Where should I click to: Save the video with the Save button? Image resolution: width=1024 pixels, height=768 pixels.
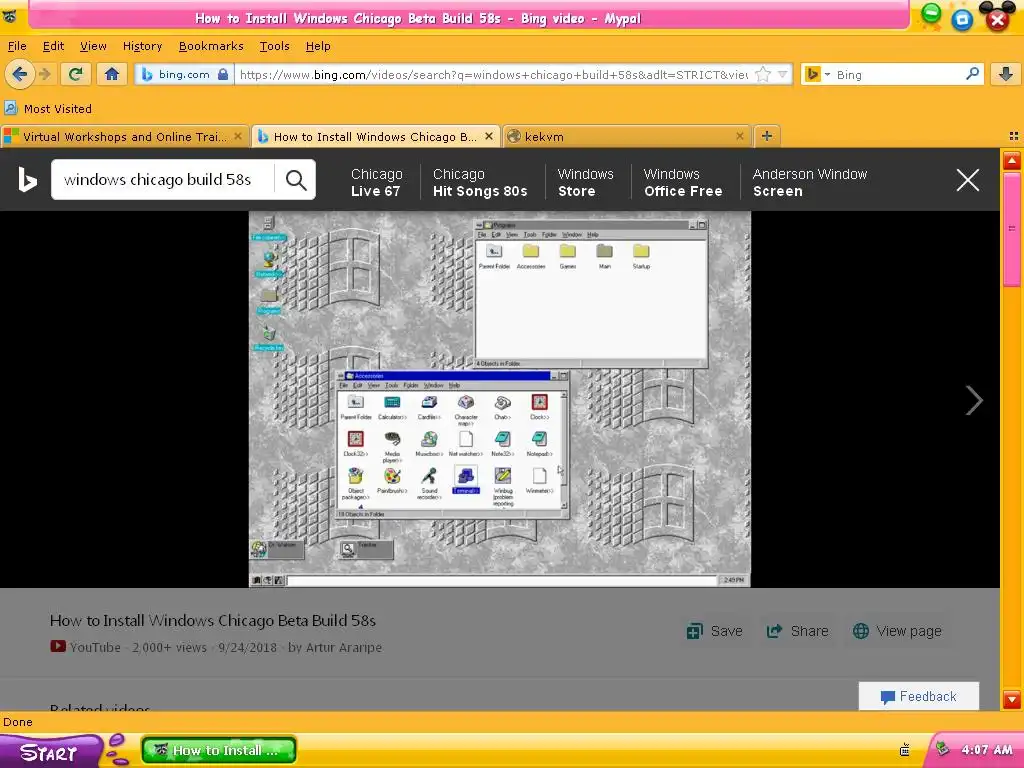click(714, 631)
